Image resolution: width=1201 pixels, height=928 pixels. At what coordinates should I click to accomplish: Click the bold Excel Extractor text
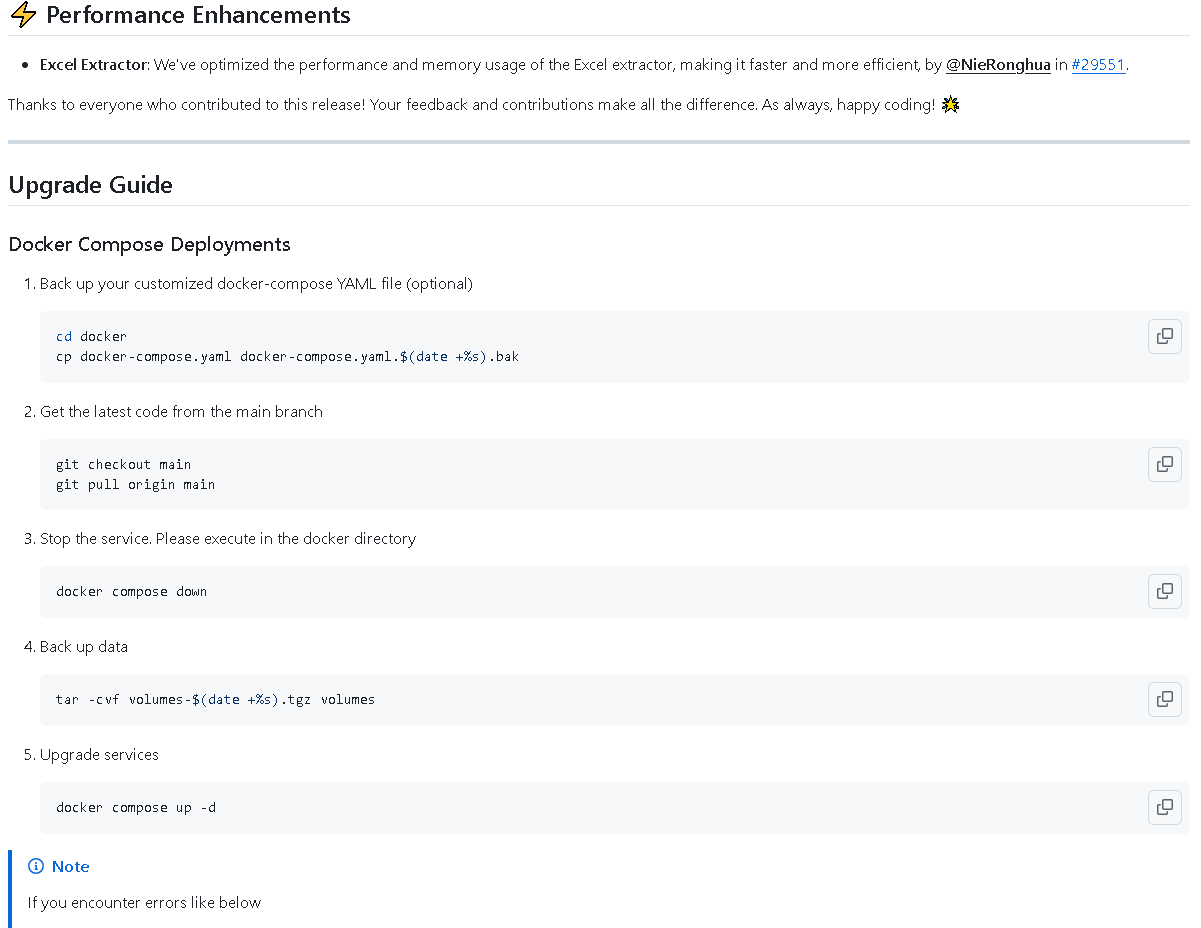pyautogui.click(x=93, y=65)
